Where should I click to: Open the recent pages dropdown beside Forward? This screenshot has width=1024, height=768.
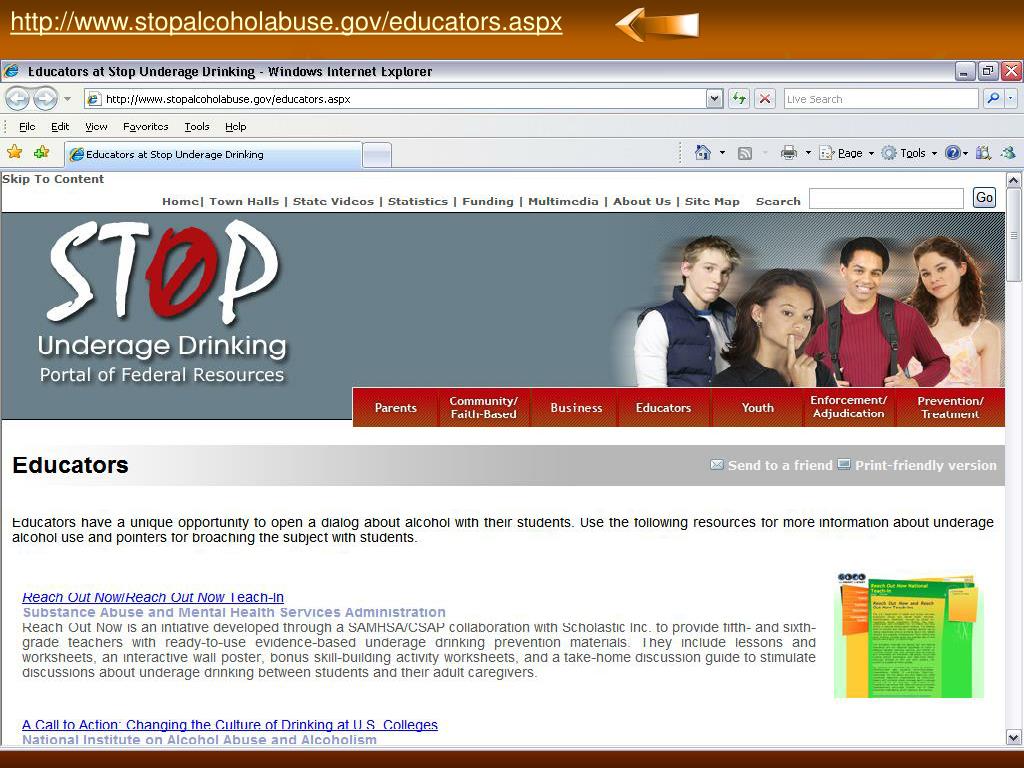67,99
